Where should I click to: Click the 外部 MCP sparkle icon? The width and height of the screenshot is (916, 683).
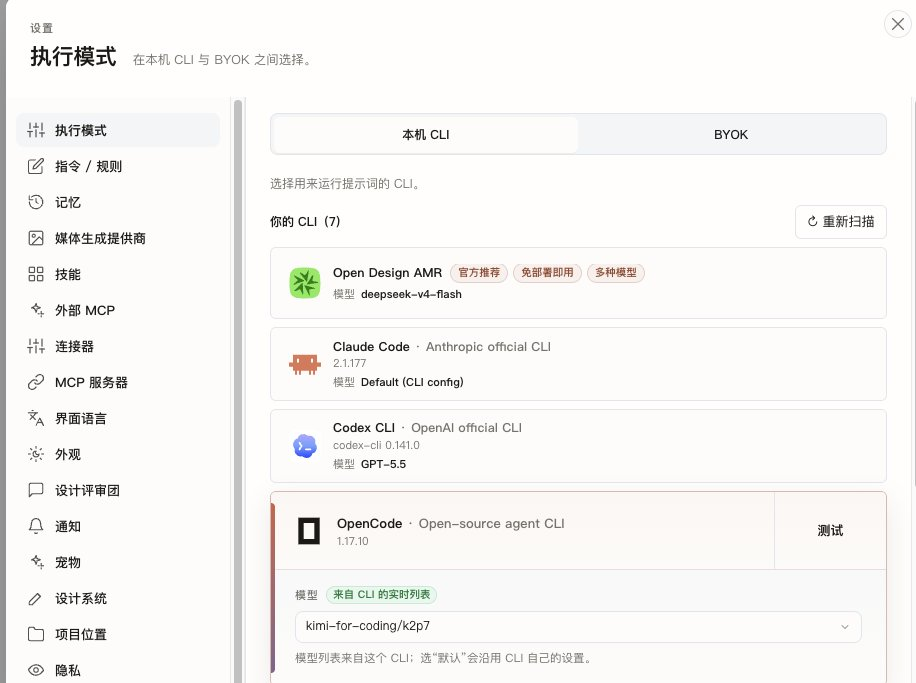(37, 310)
